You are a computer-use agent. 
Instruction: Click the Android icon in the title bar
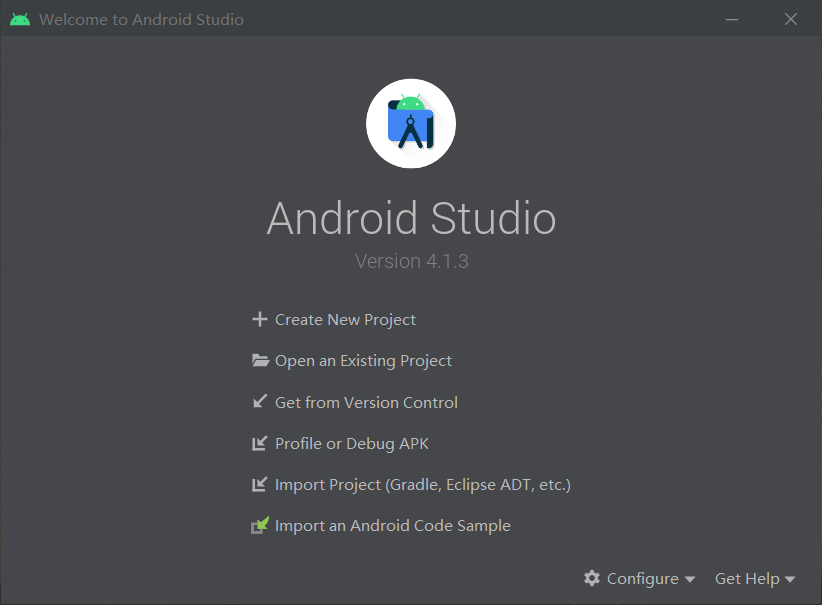pos(19,18)
